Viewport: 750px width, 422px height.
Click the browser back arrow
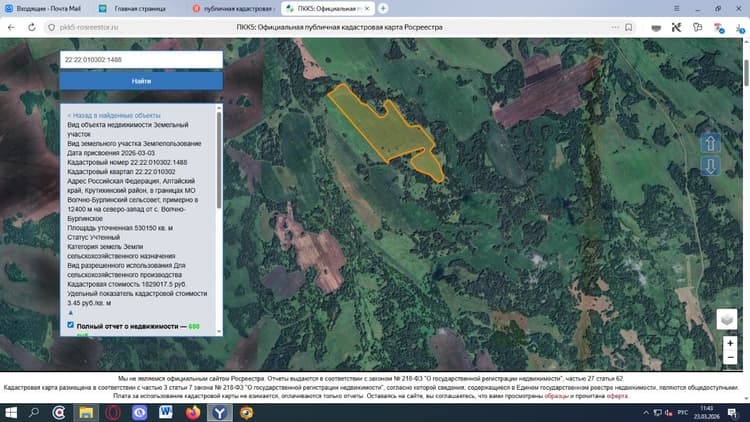click(x=11, y=27)
